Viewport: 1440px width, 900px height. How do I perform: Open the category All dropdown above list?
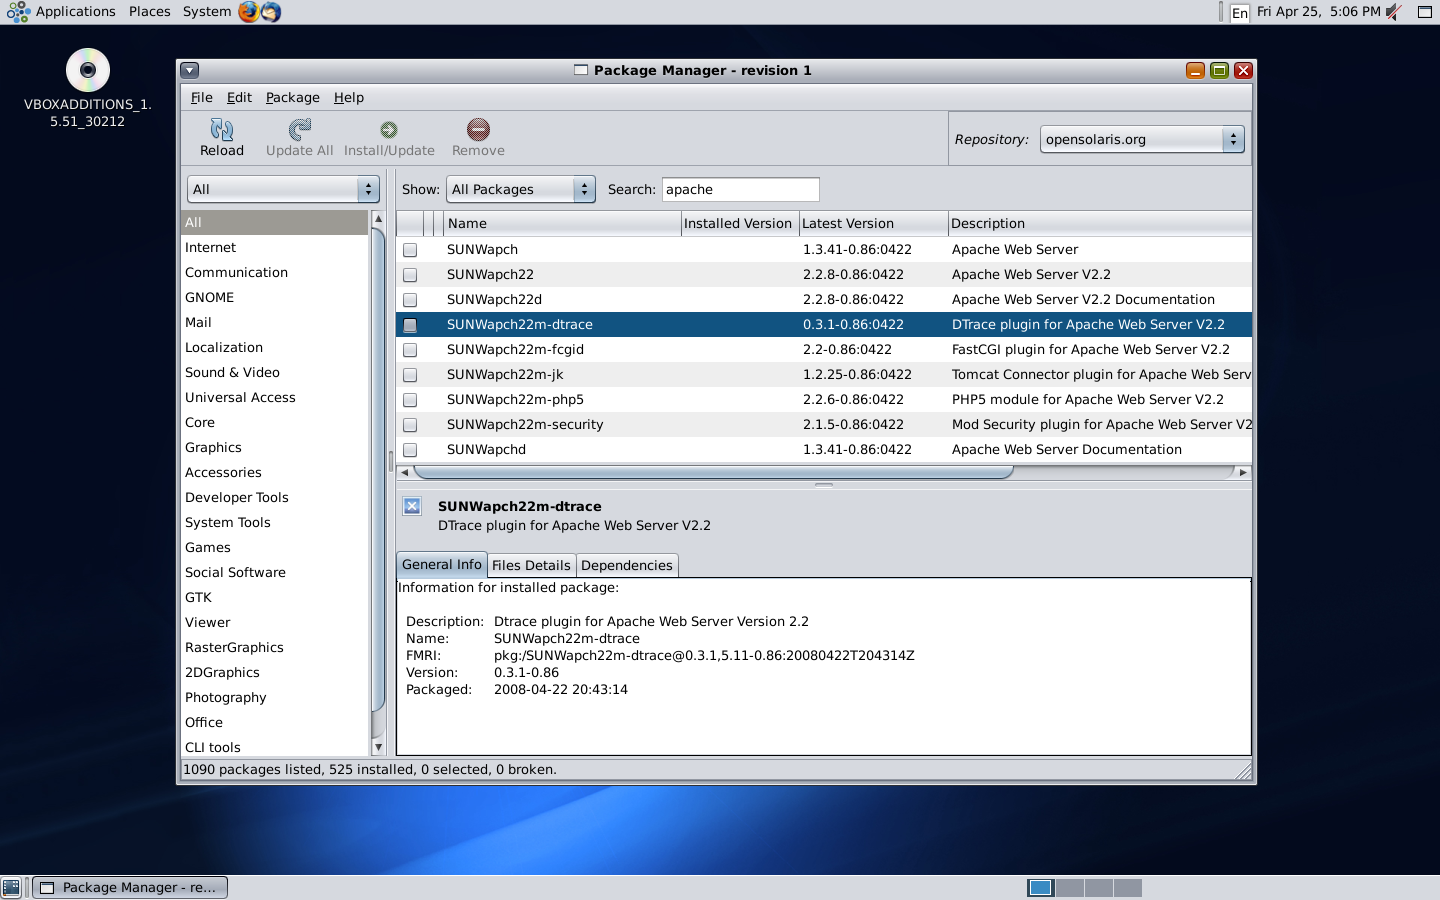[283, 189]
